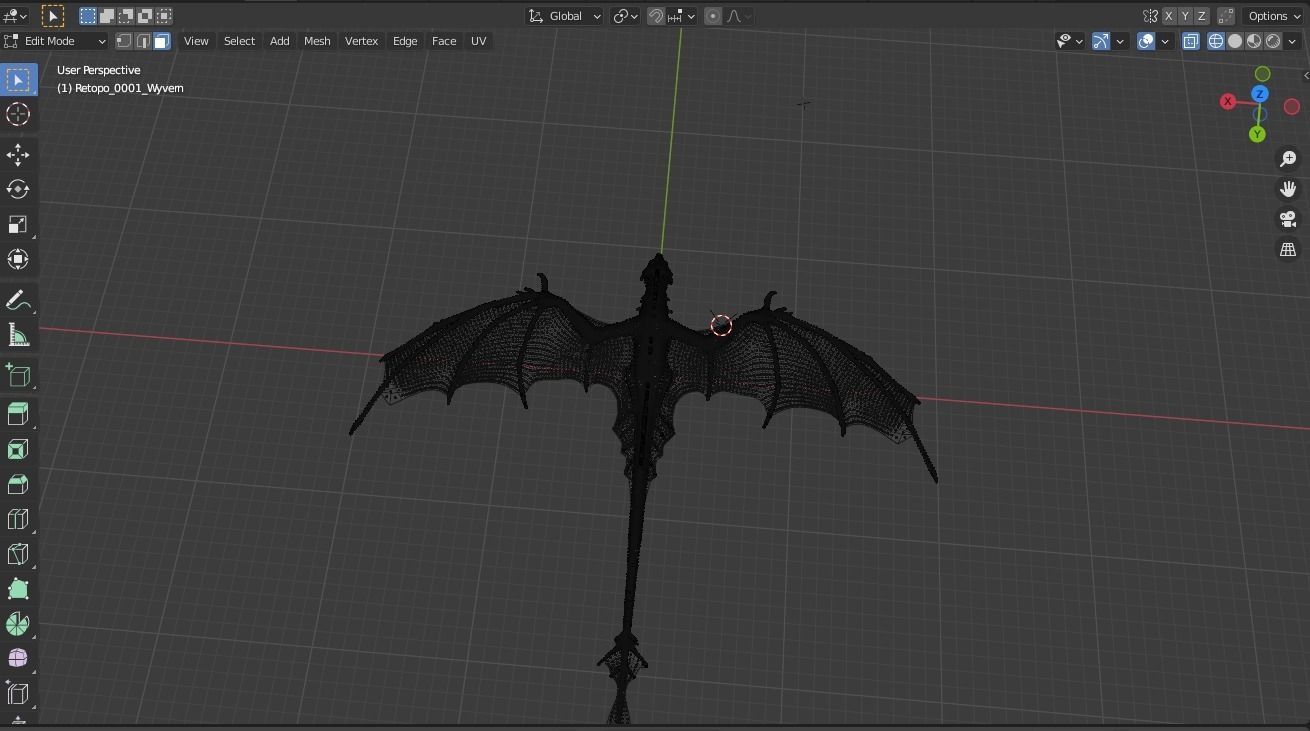Image resolution: width=1310 pixels, height=731 pixels.
Task: Select the Transform tool
Action: (x=18, y=259)
